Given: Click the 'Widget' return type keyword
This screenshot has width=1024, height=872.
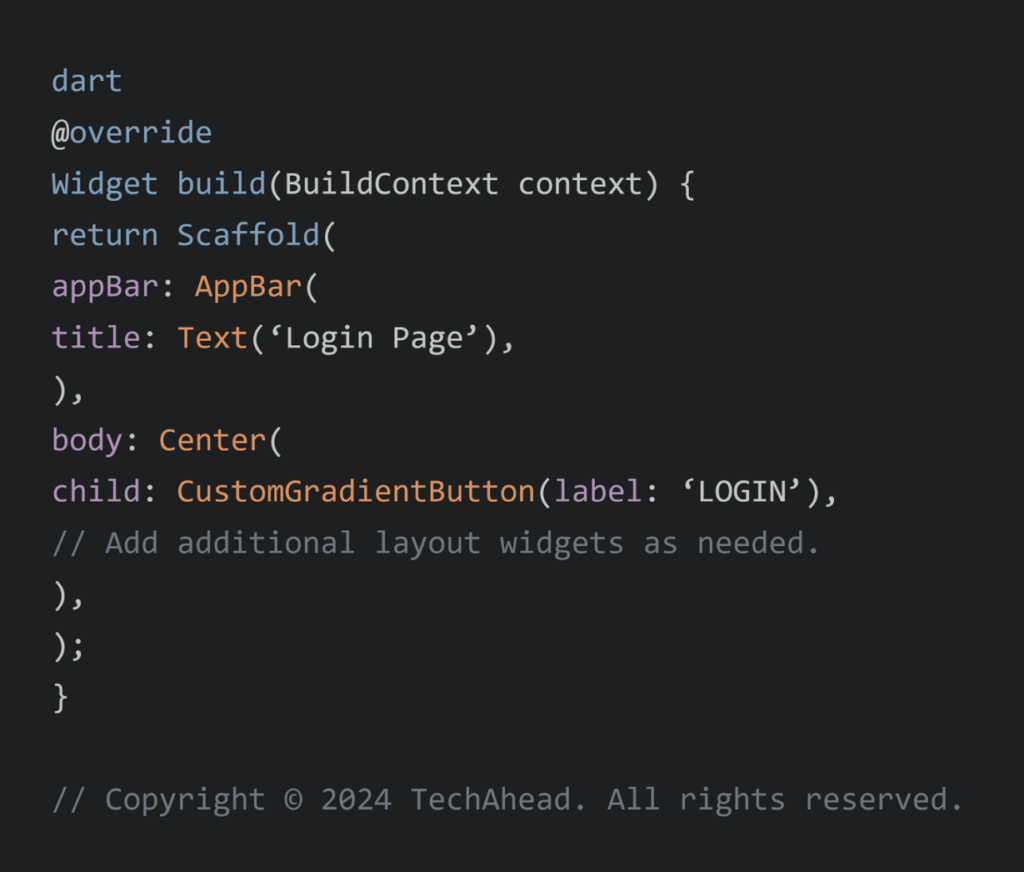Looking at the screenshot, I should tap(104, 184).
